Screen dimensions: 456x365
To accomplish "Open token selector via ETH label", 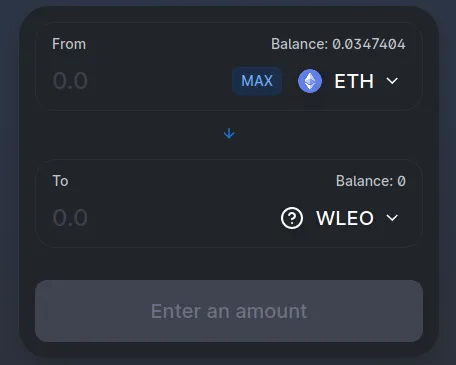I will [354, 81].
